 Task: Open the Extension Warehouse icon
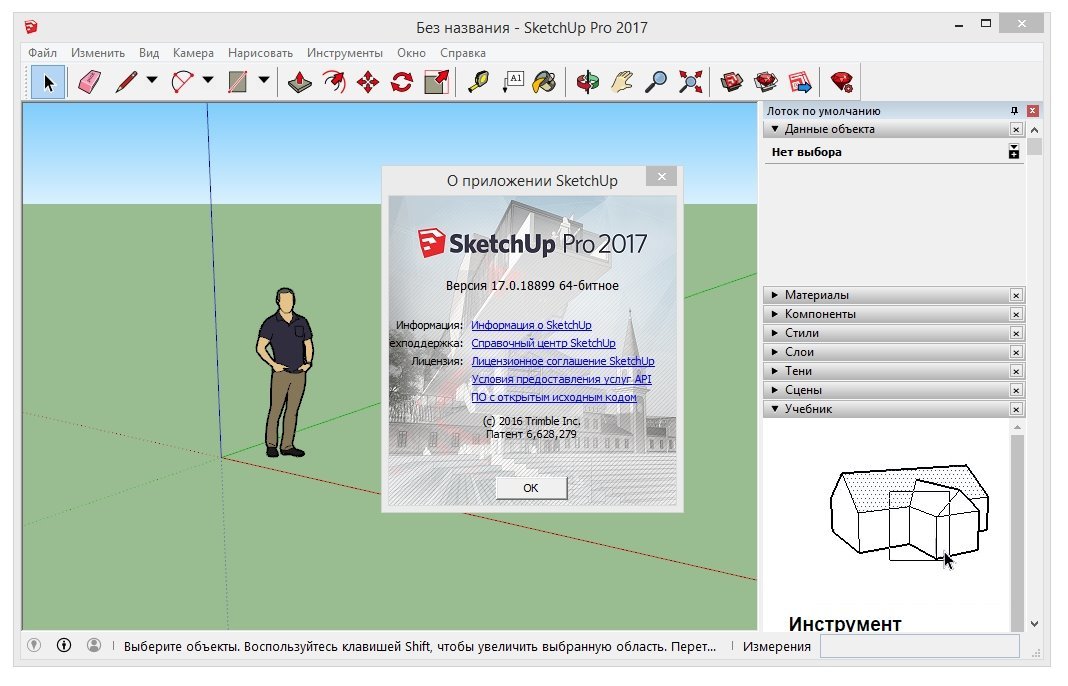[766, 82]
